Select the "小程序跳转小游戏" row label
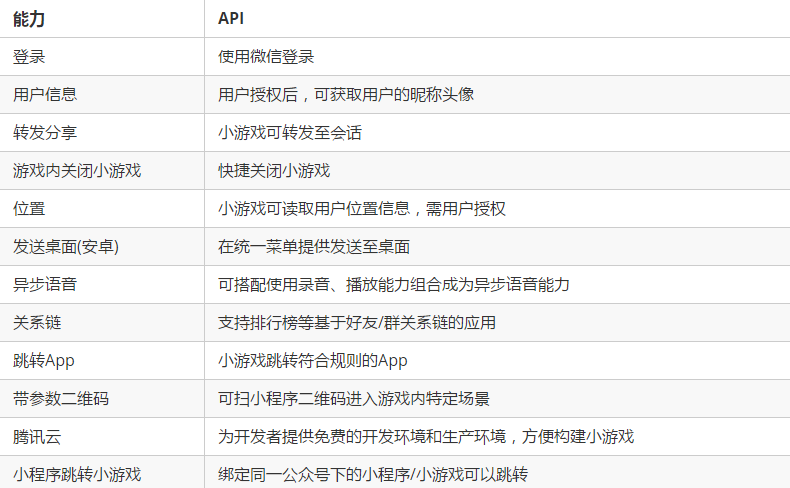Viewport: 790px width, 488px height. (x=77, y=475)
